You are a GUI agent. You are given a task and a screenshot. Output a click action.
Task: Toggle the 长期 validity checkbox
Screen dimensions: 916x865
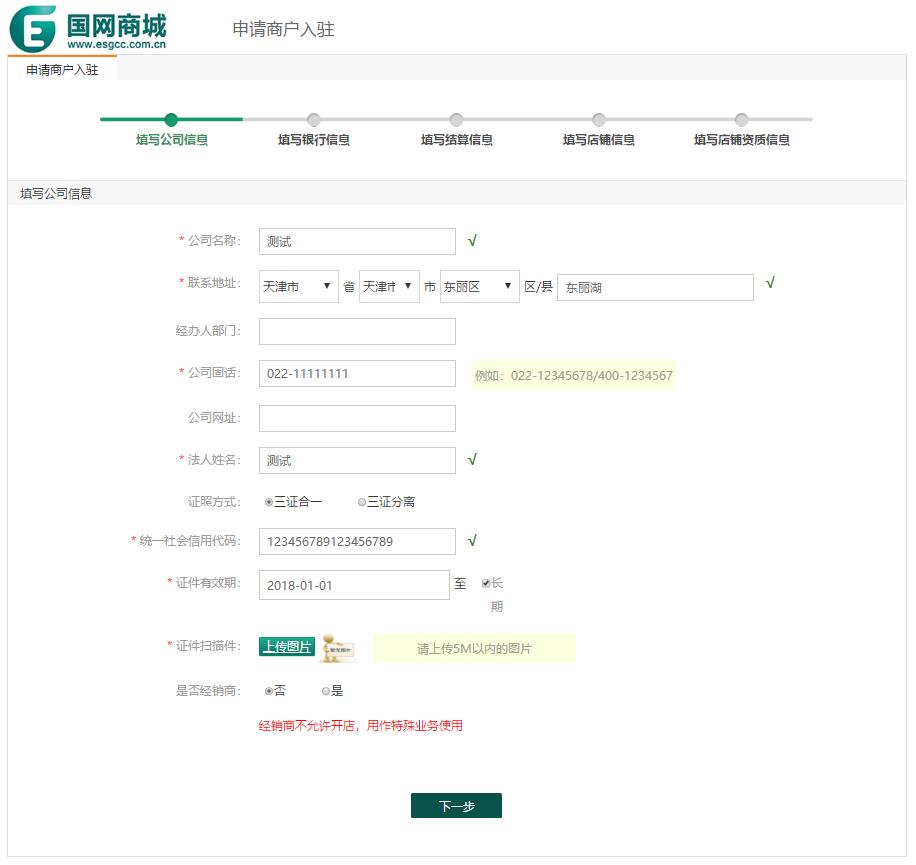(x=485, y=583)
